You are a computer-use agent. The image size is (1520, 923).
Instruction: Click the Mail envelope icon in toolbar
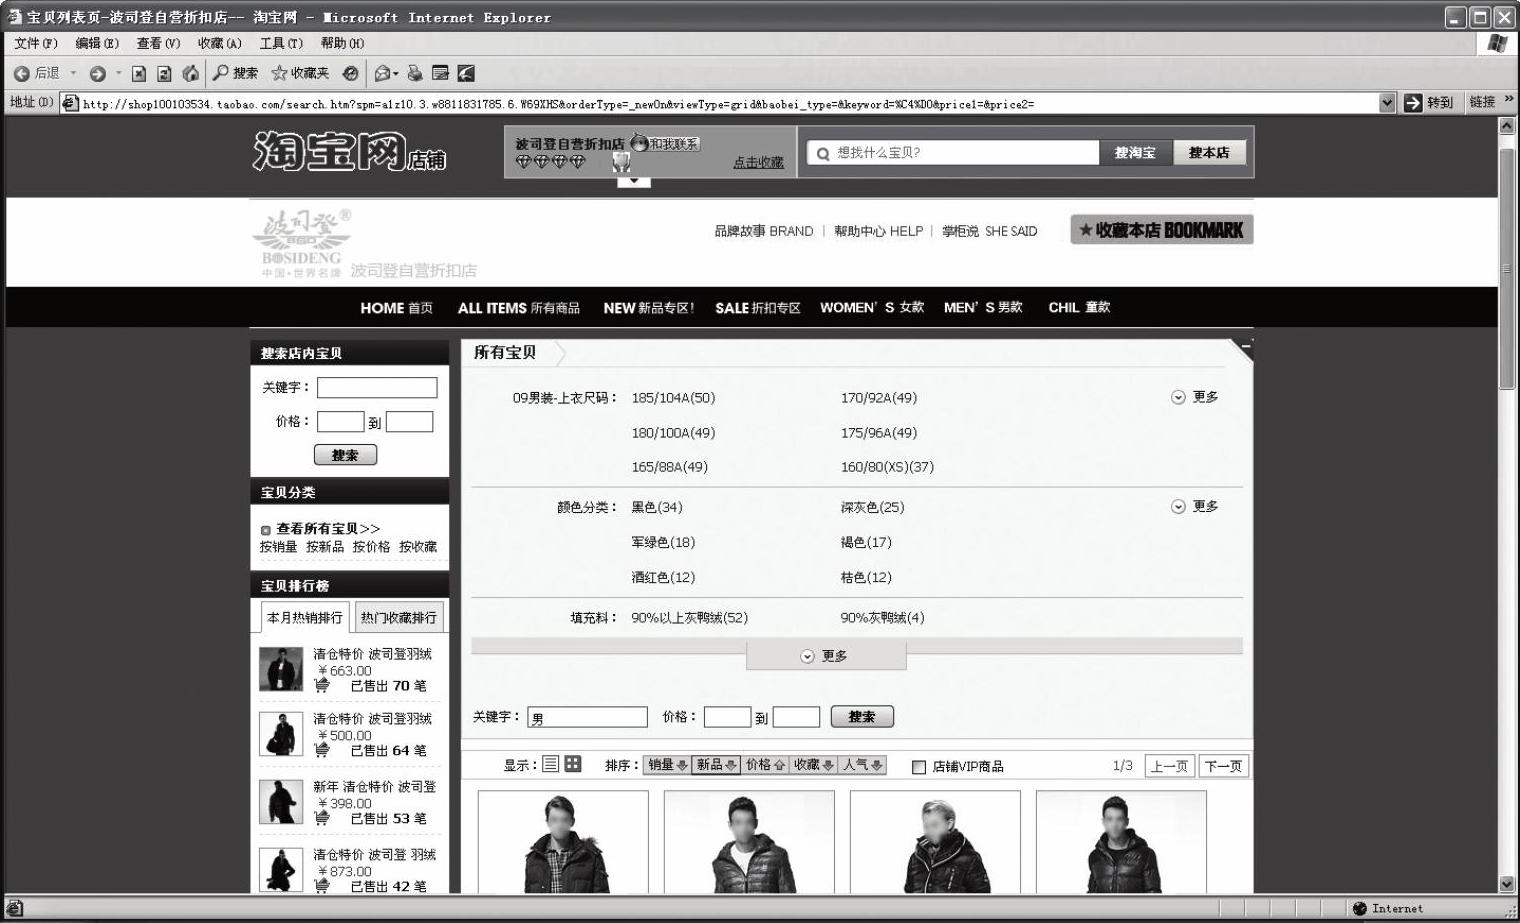click(382, 74)
